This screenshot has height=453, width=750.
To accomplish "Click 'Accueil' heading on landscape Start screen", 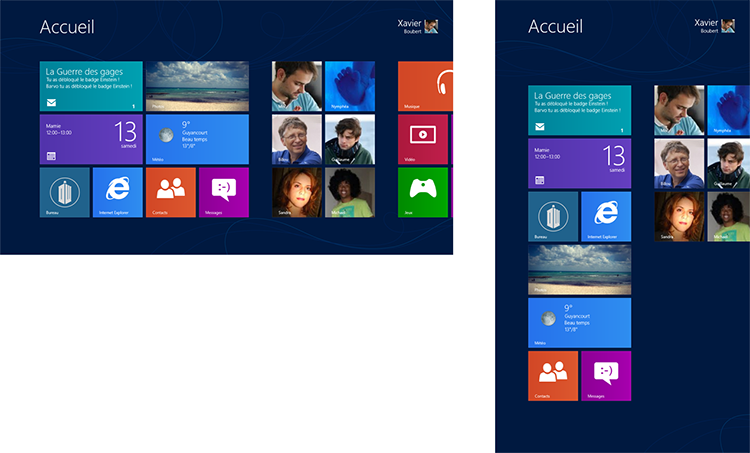I will (67, 27).
